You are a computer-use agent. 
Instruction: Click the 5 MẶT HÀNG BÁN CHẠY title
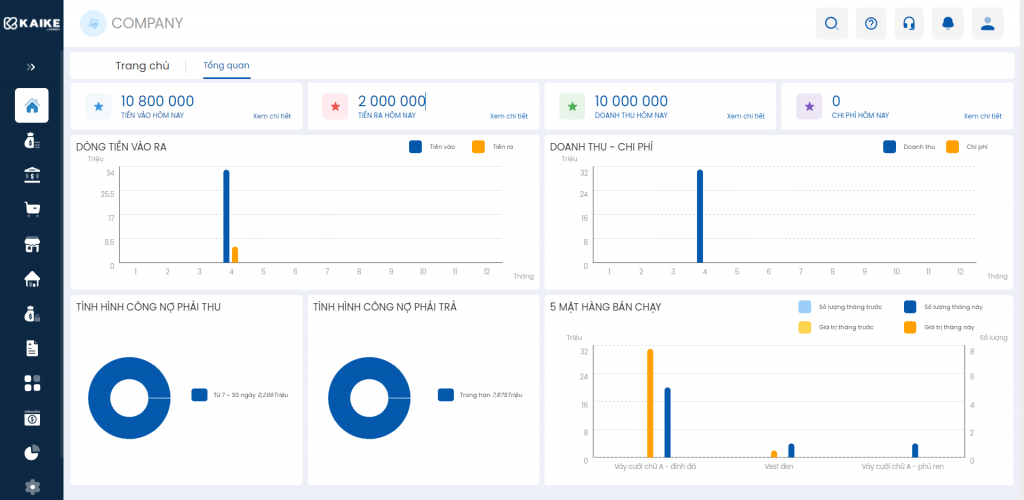point(605,307)
